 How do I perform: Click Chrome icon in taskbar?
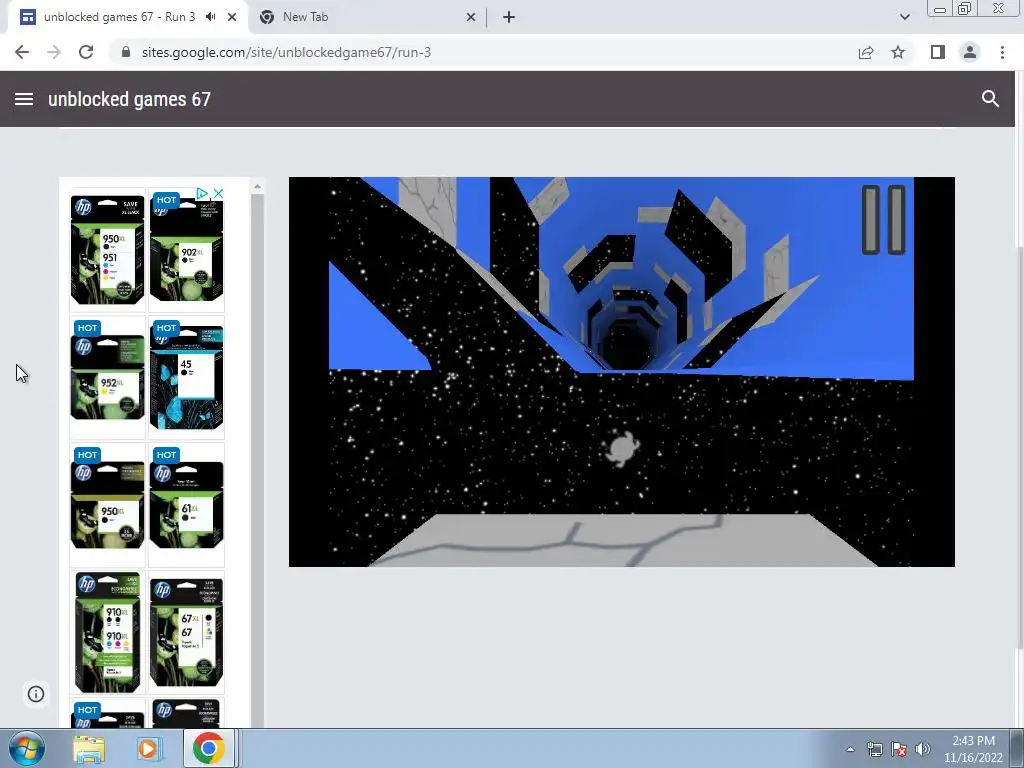(x=208, y=748)
